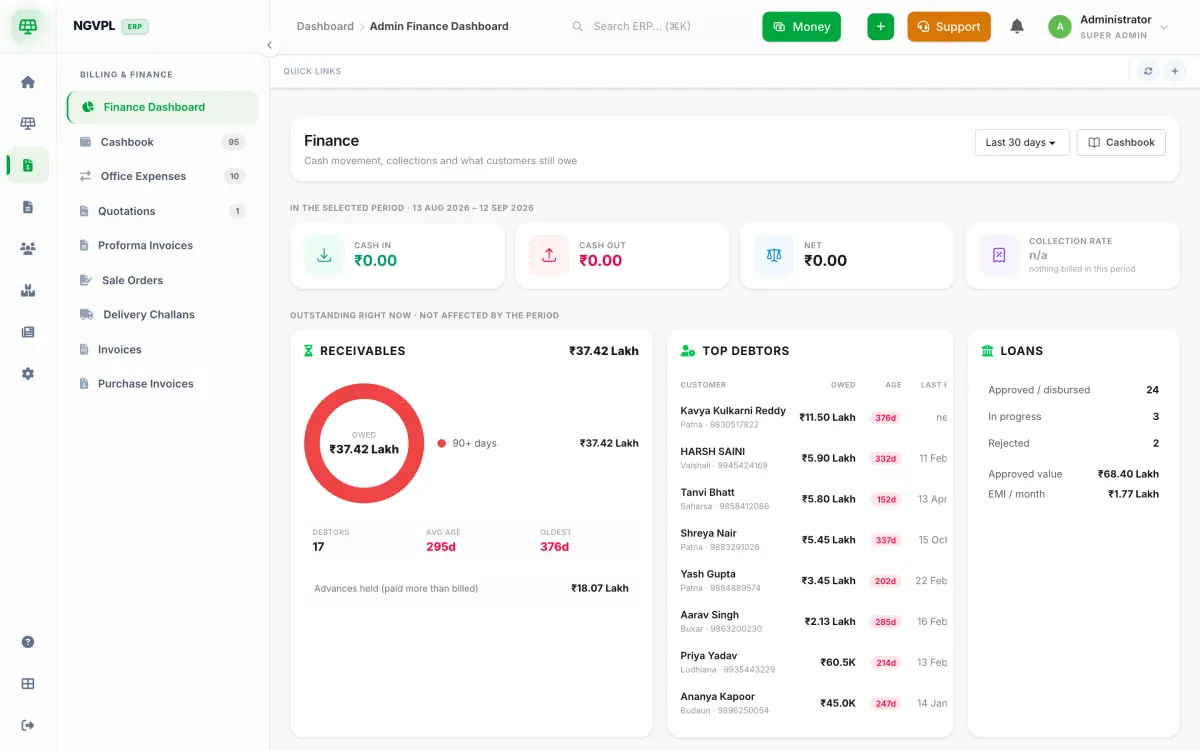This screenshot has height=750, width=1200.
Task: Click the Collection Rate percent icon
Action: 999,255
